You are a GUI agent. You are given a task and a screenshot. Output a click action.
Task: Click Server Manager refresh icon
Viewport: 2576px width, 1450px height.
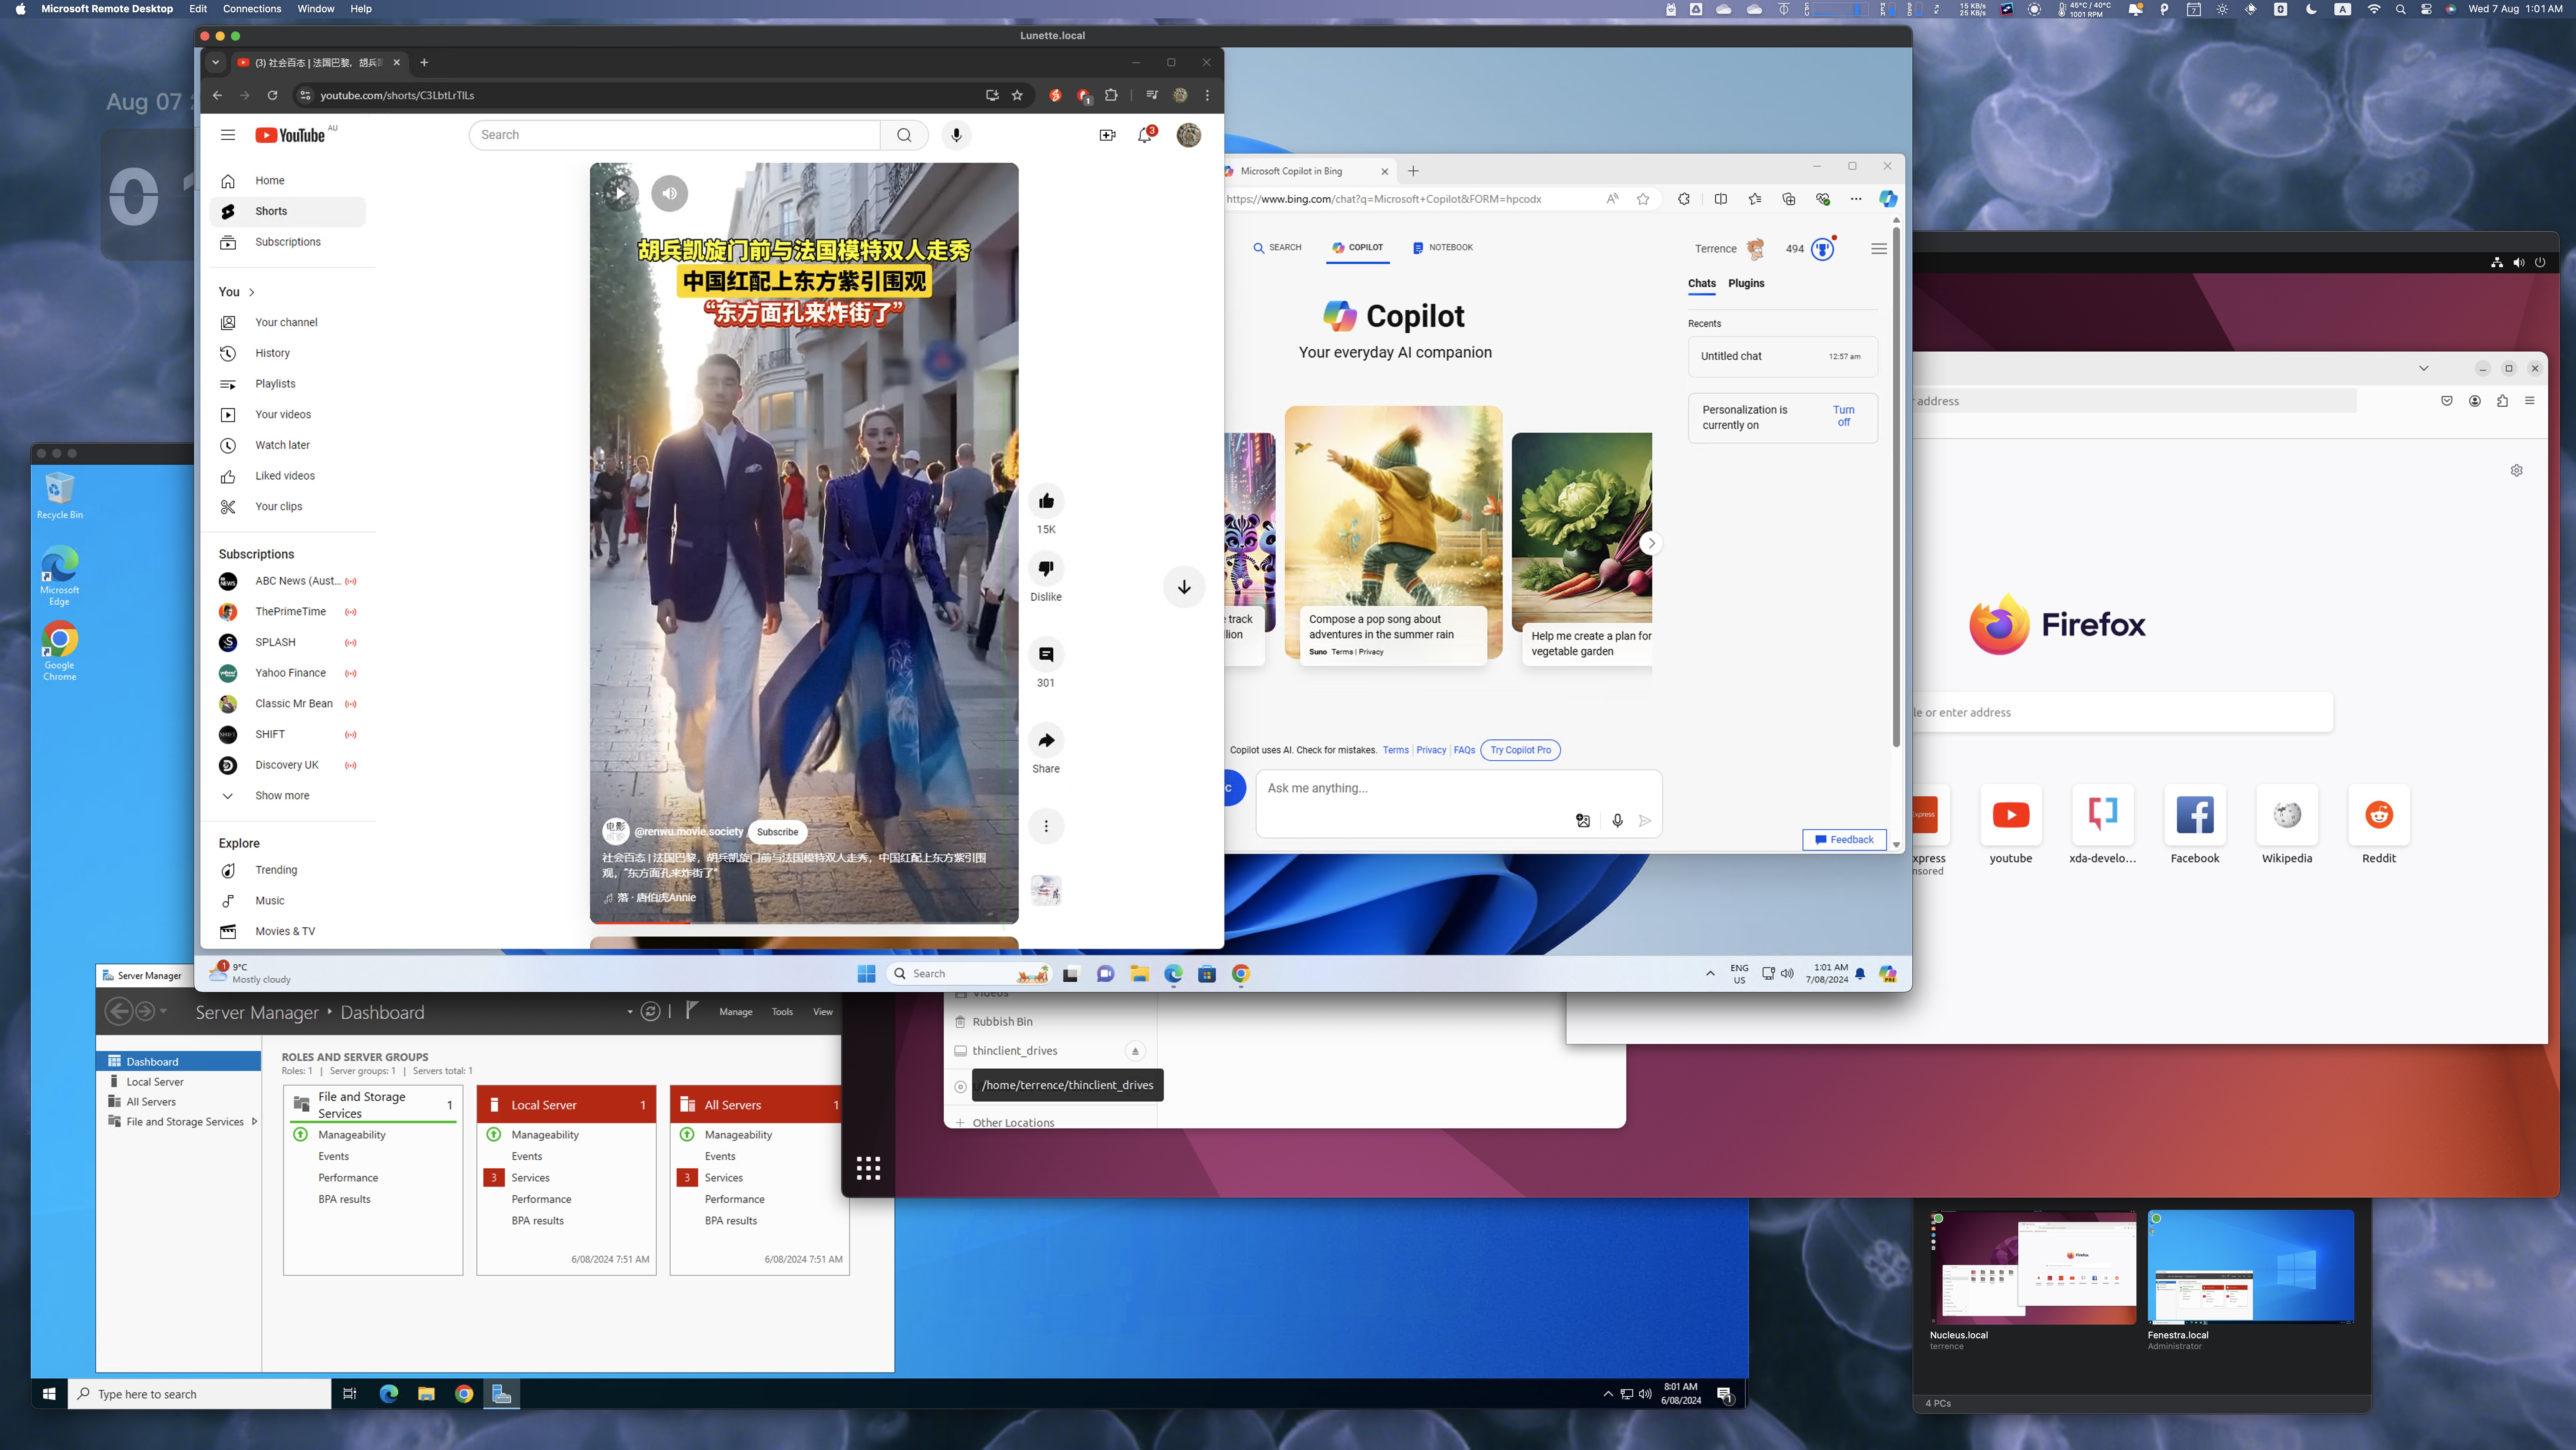(x=650, y=1012)
